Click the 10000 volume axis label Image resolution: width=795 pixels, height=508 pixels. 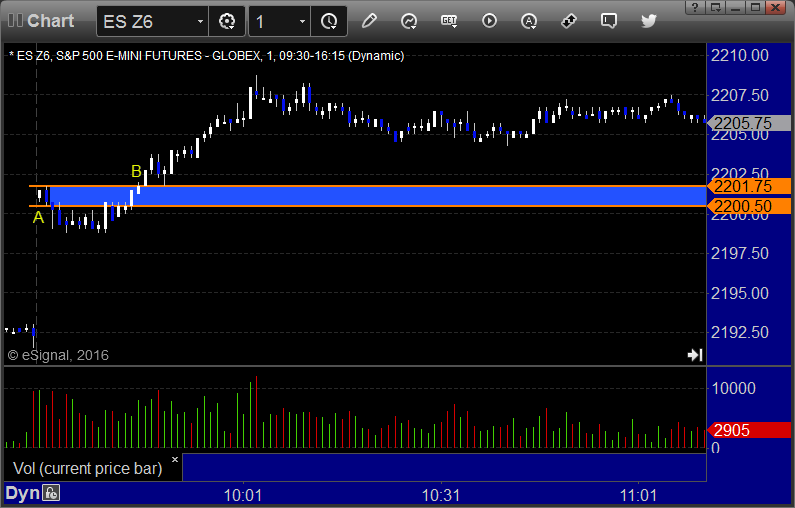click(733, 388)
